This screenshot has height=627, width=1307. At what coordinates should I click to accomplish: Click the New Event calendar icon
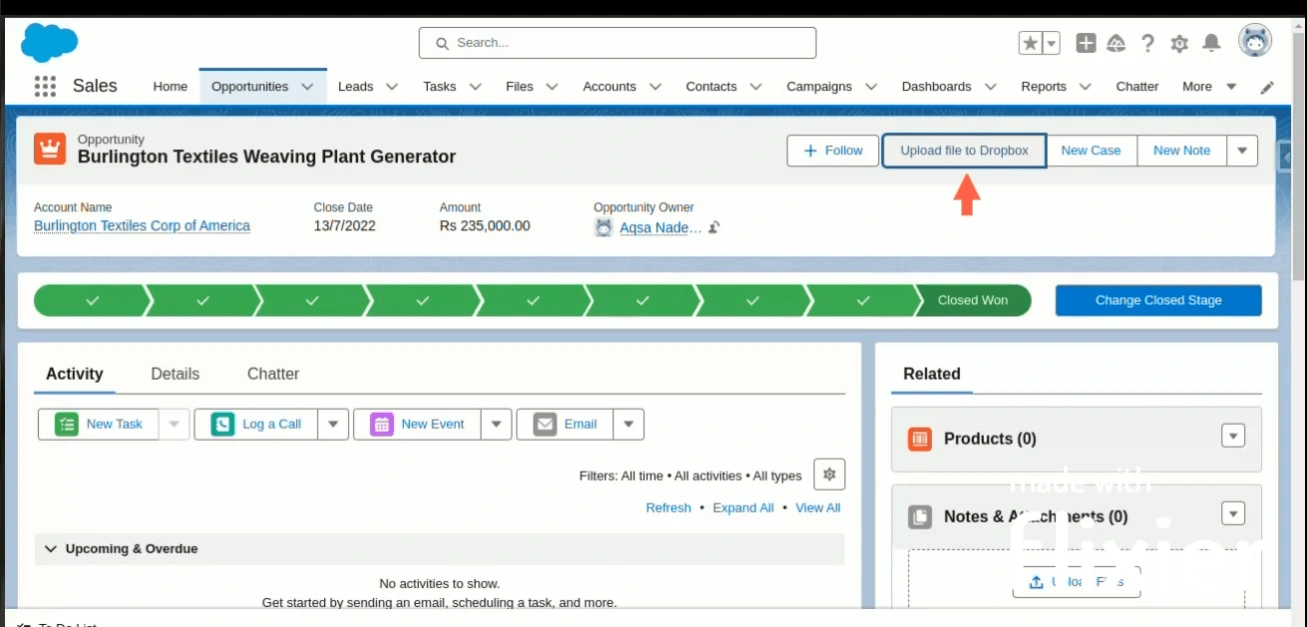(x=381, y=424)
